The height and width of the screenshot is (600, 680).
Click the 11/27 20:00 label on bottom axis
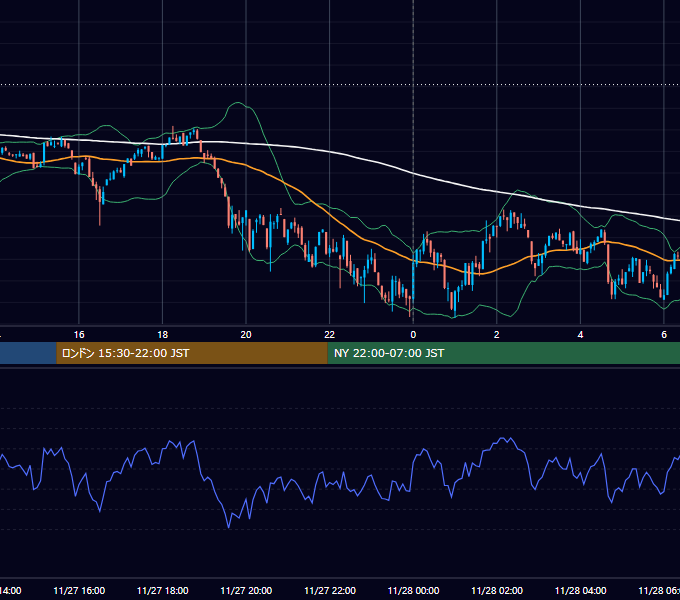[x=246, y=590]
